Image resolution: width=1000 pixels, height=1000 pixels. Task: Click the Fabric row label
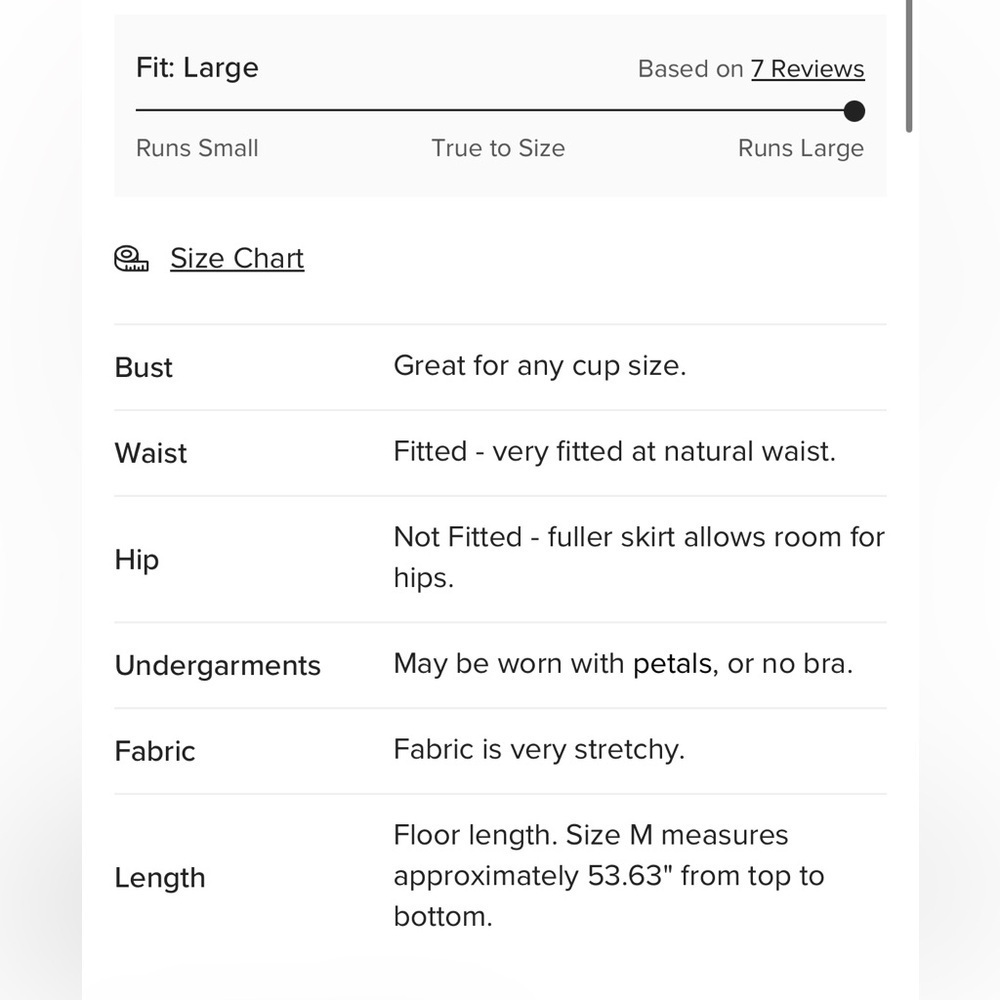(155, 751)
